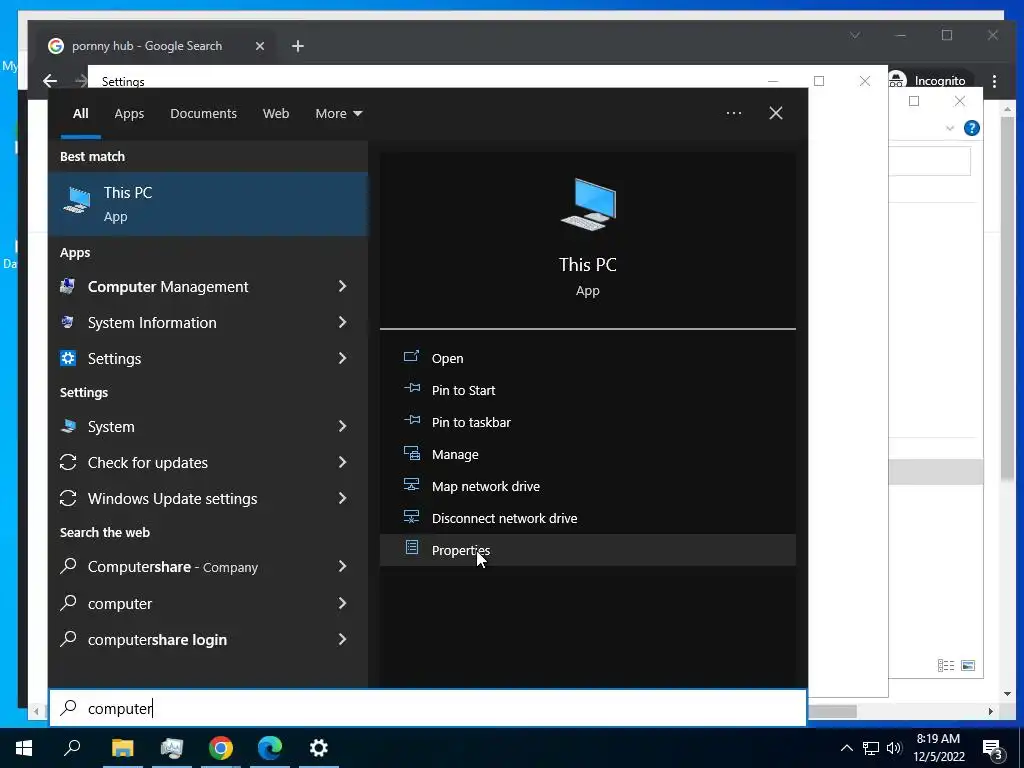Click the Check for updates refresh icon
Image resolution: width=1024 pixels, height=768 pixels.
click(x=68, y=462)
